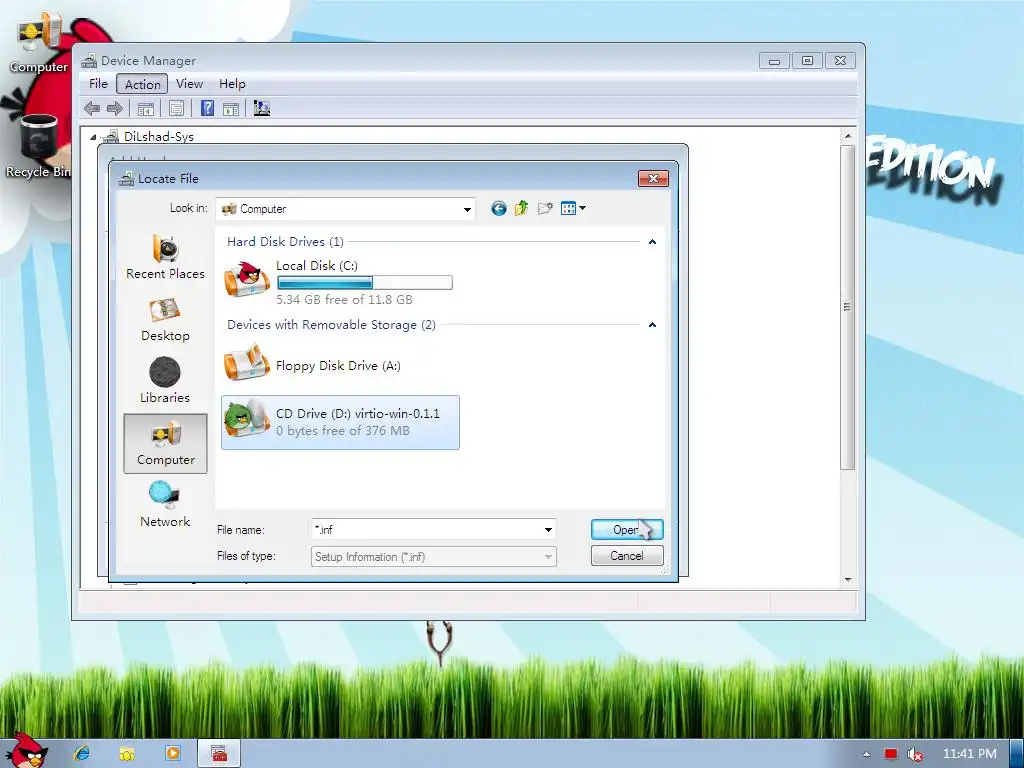Open the File name dropdown arrow
The height and width of the screenshot is (768, 1024).
coord(548,530)
